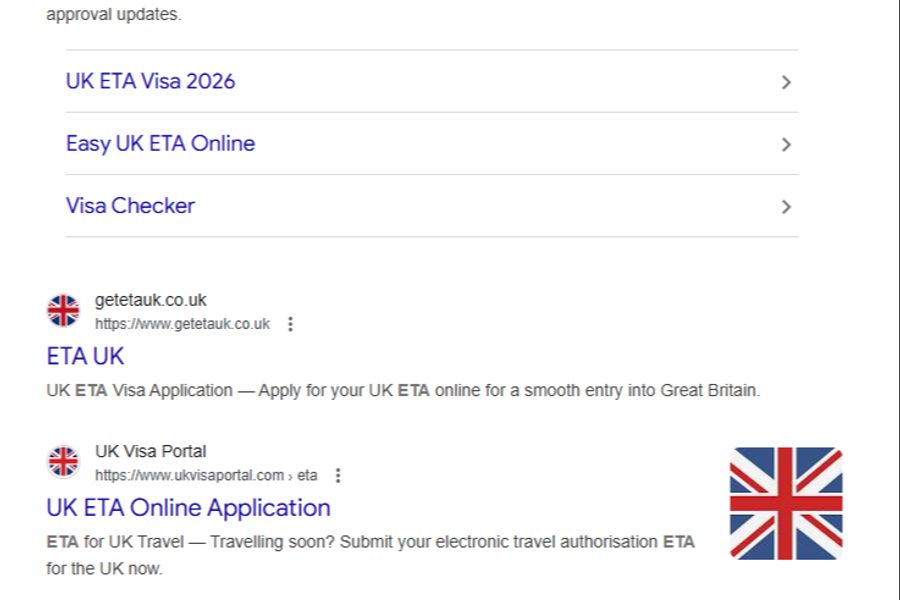Select the "Visa Checker" related search
The height and width of the screenshot is (600, 900).
pos(130,205)
